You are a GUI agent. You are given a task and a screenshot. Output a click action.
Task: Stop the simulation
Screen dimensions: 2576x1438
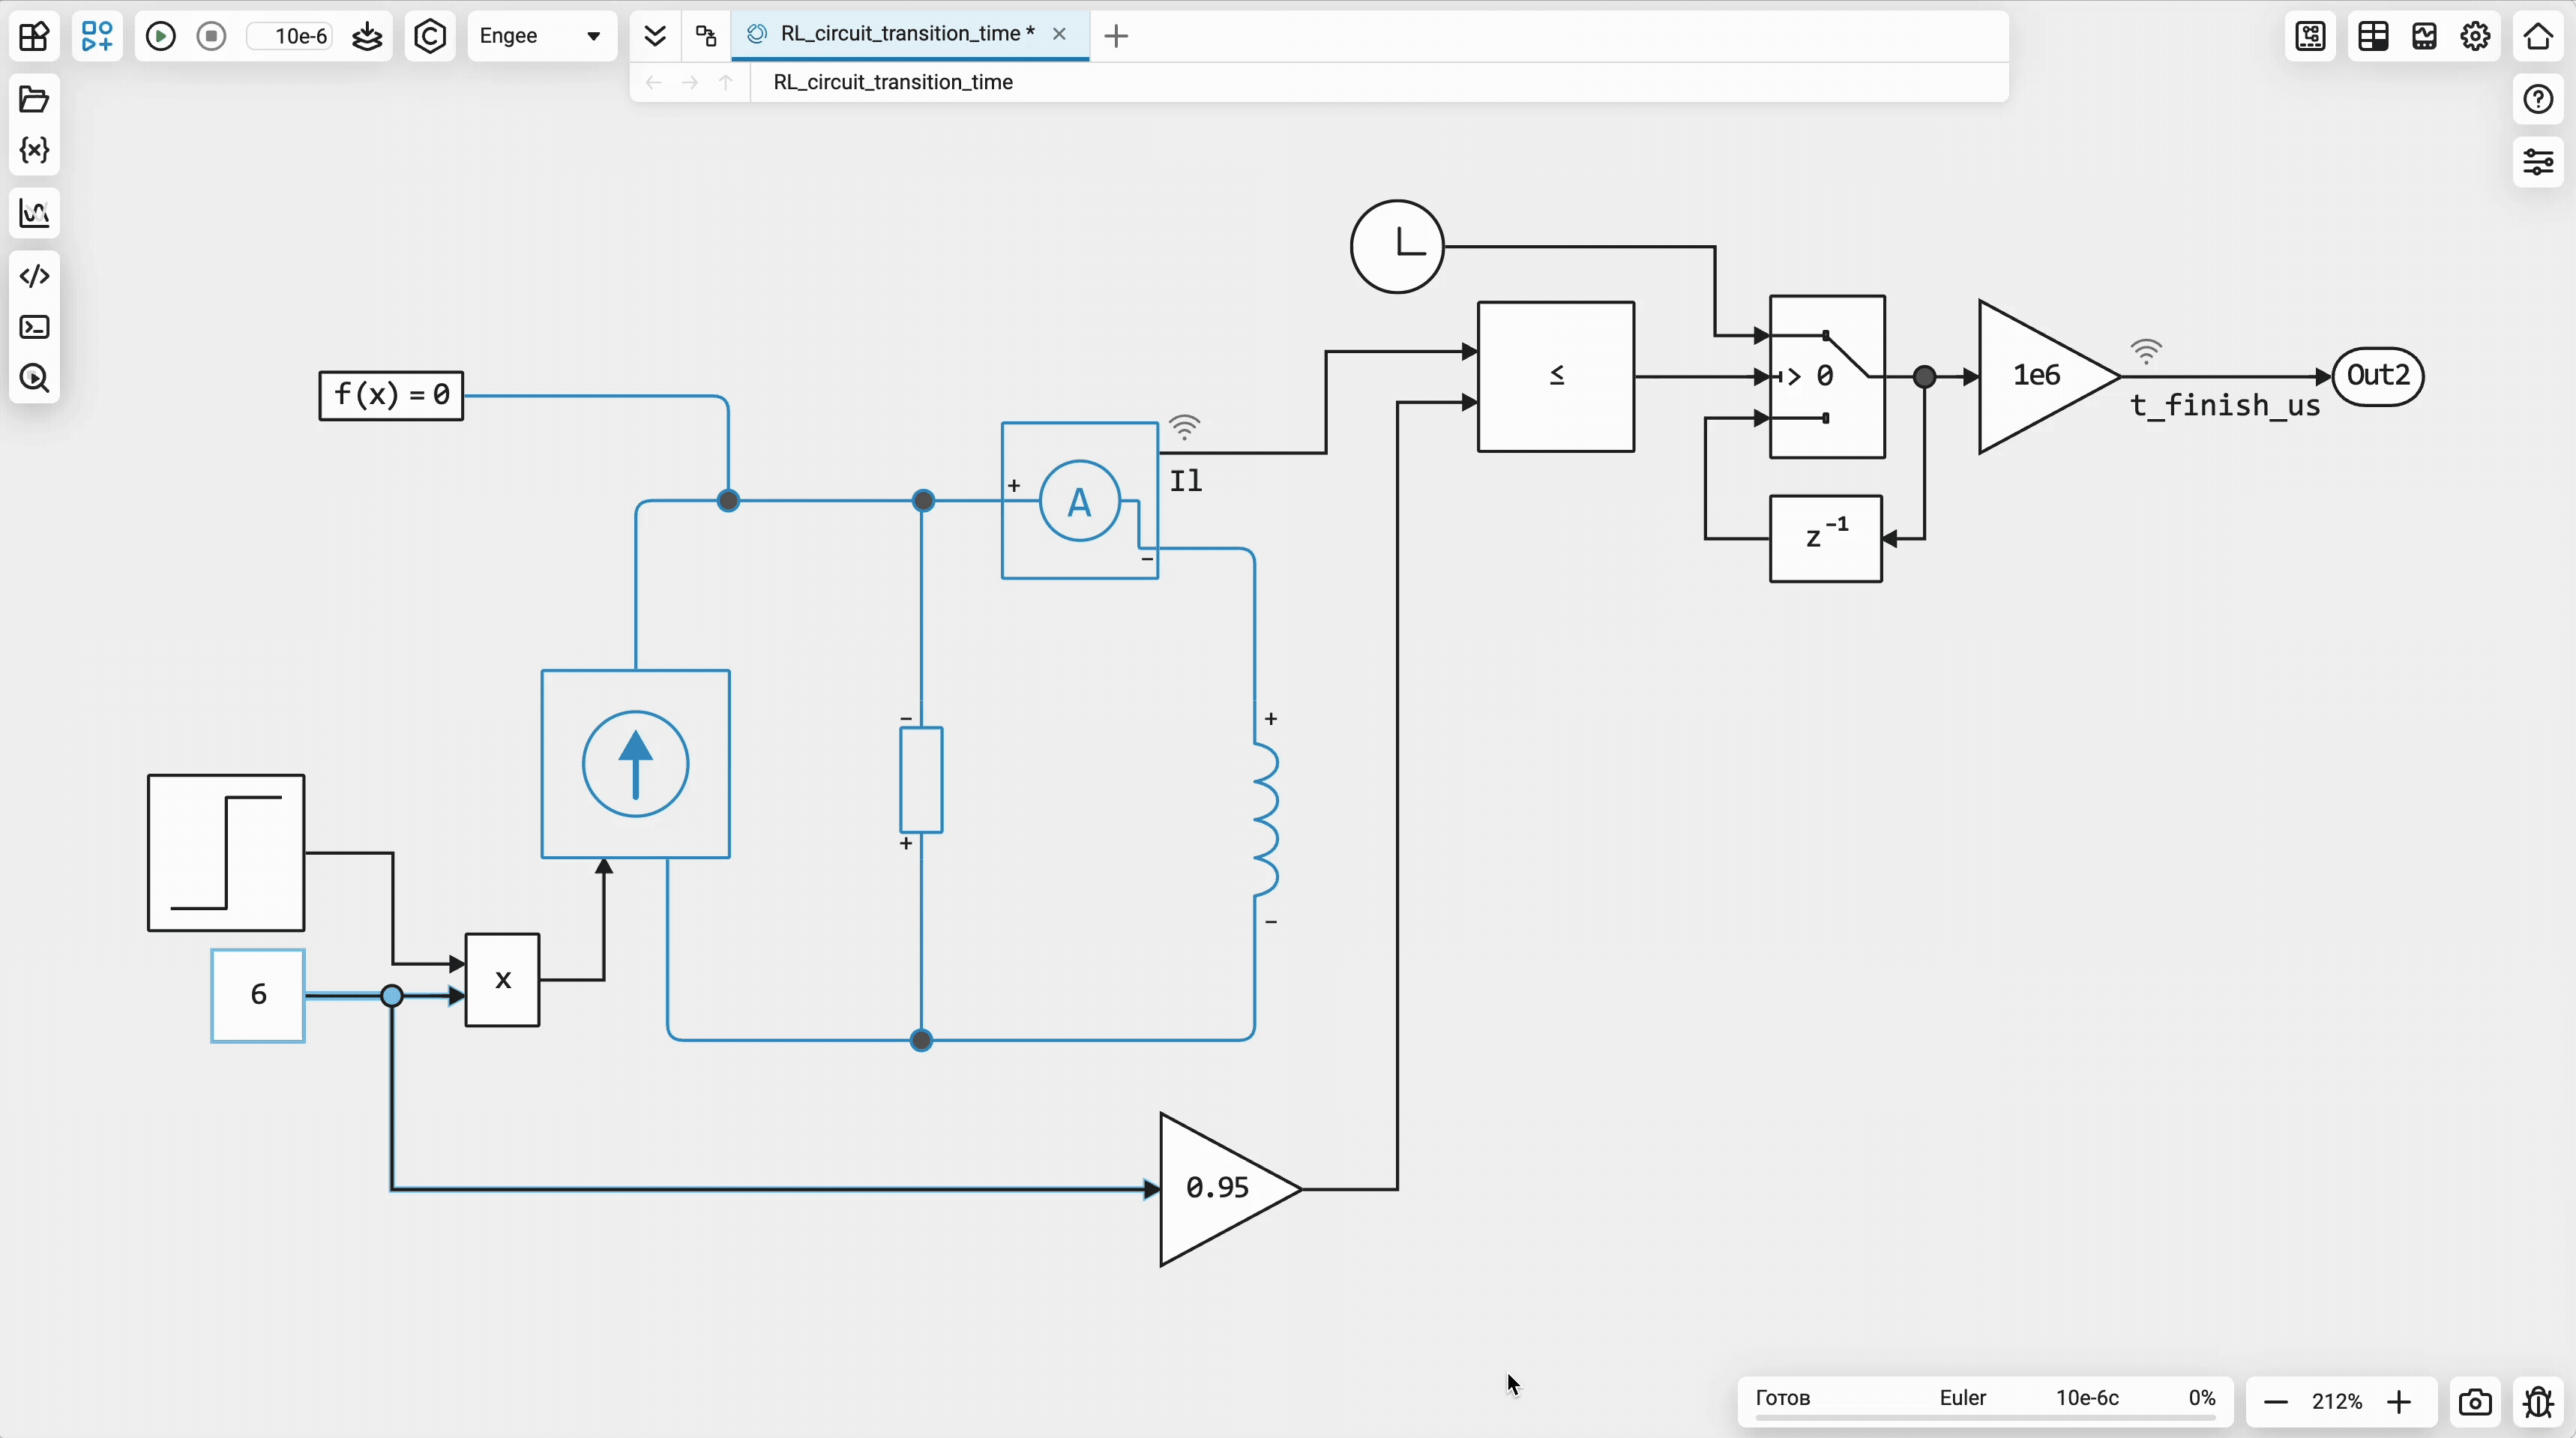[x=211, y=37]
